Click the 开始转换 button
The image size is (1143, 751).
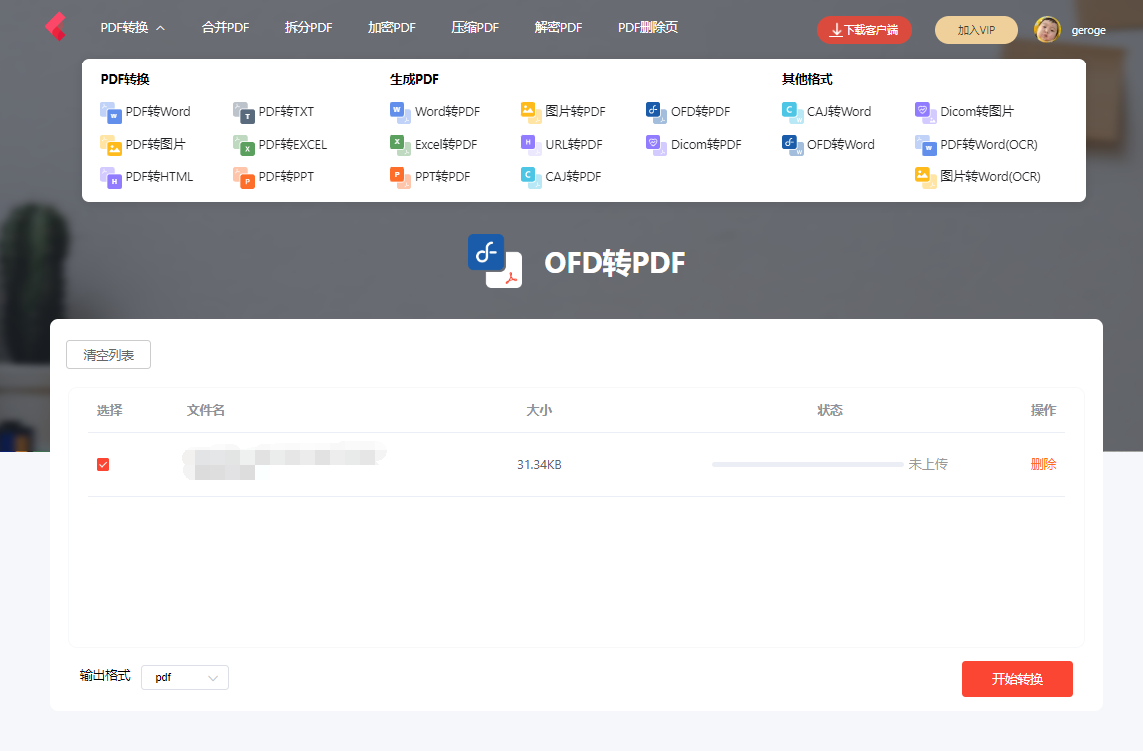pos(1017,678)
